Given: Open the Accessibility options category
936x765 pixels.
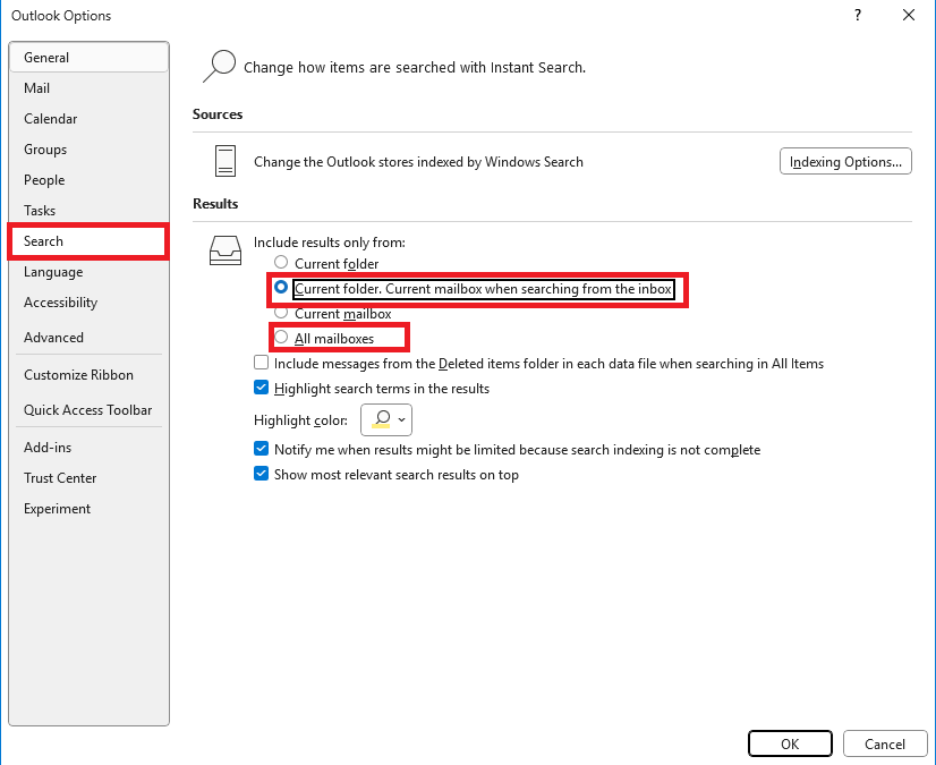Looking at the screenshot, I should click(89, 303).
